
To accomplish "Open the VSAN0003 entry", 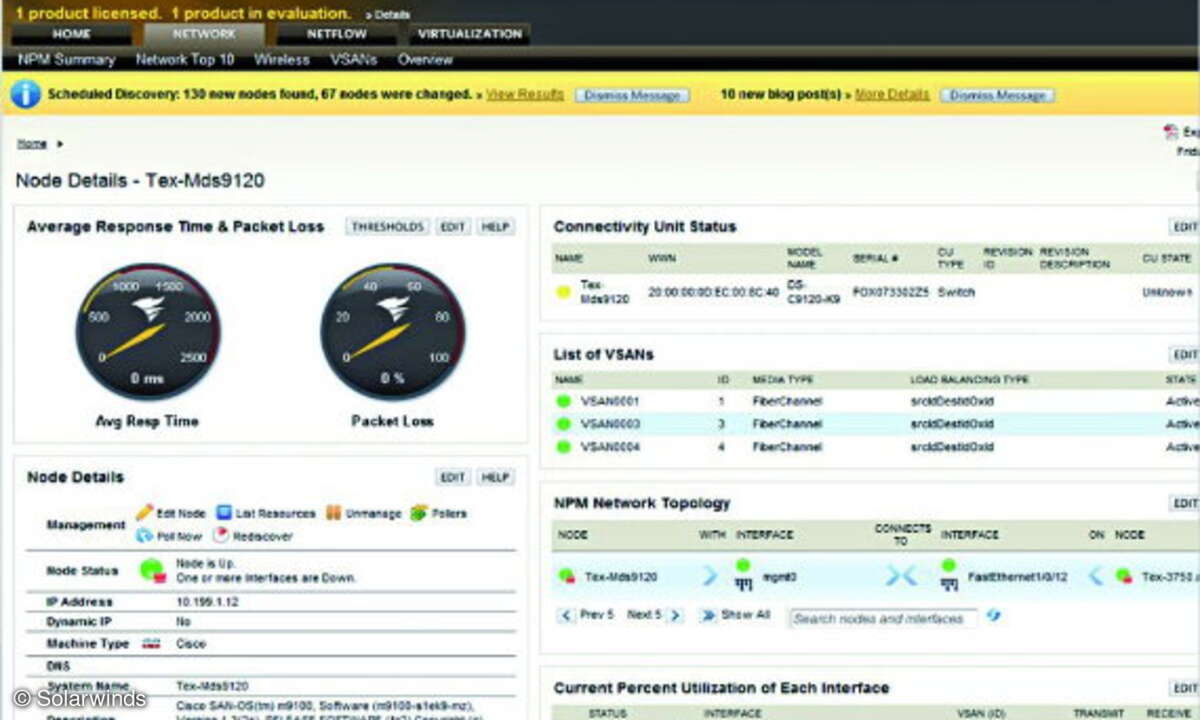I will coord(610,424).
